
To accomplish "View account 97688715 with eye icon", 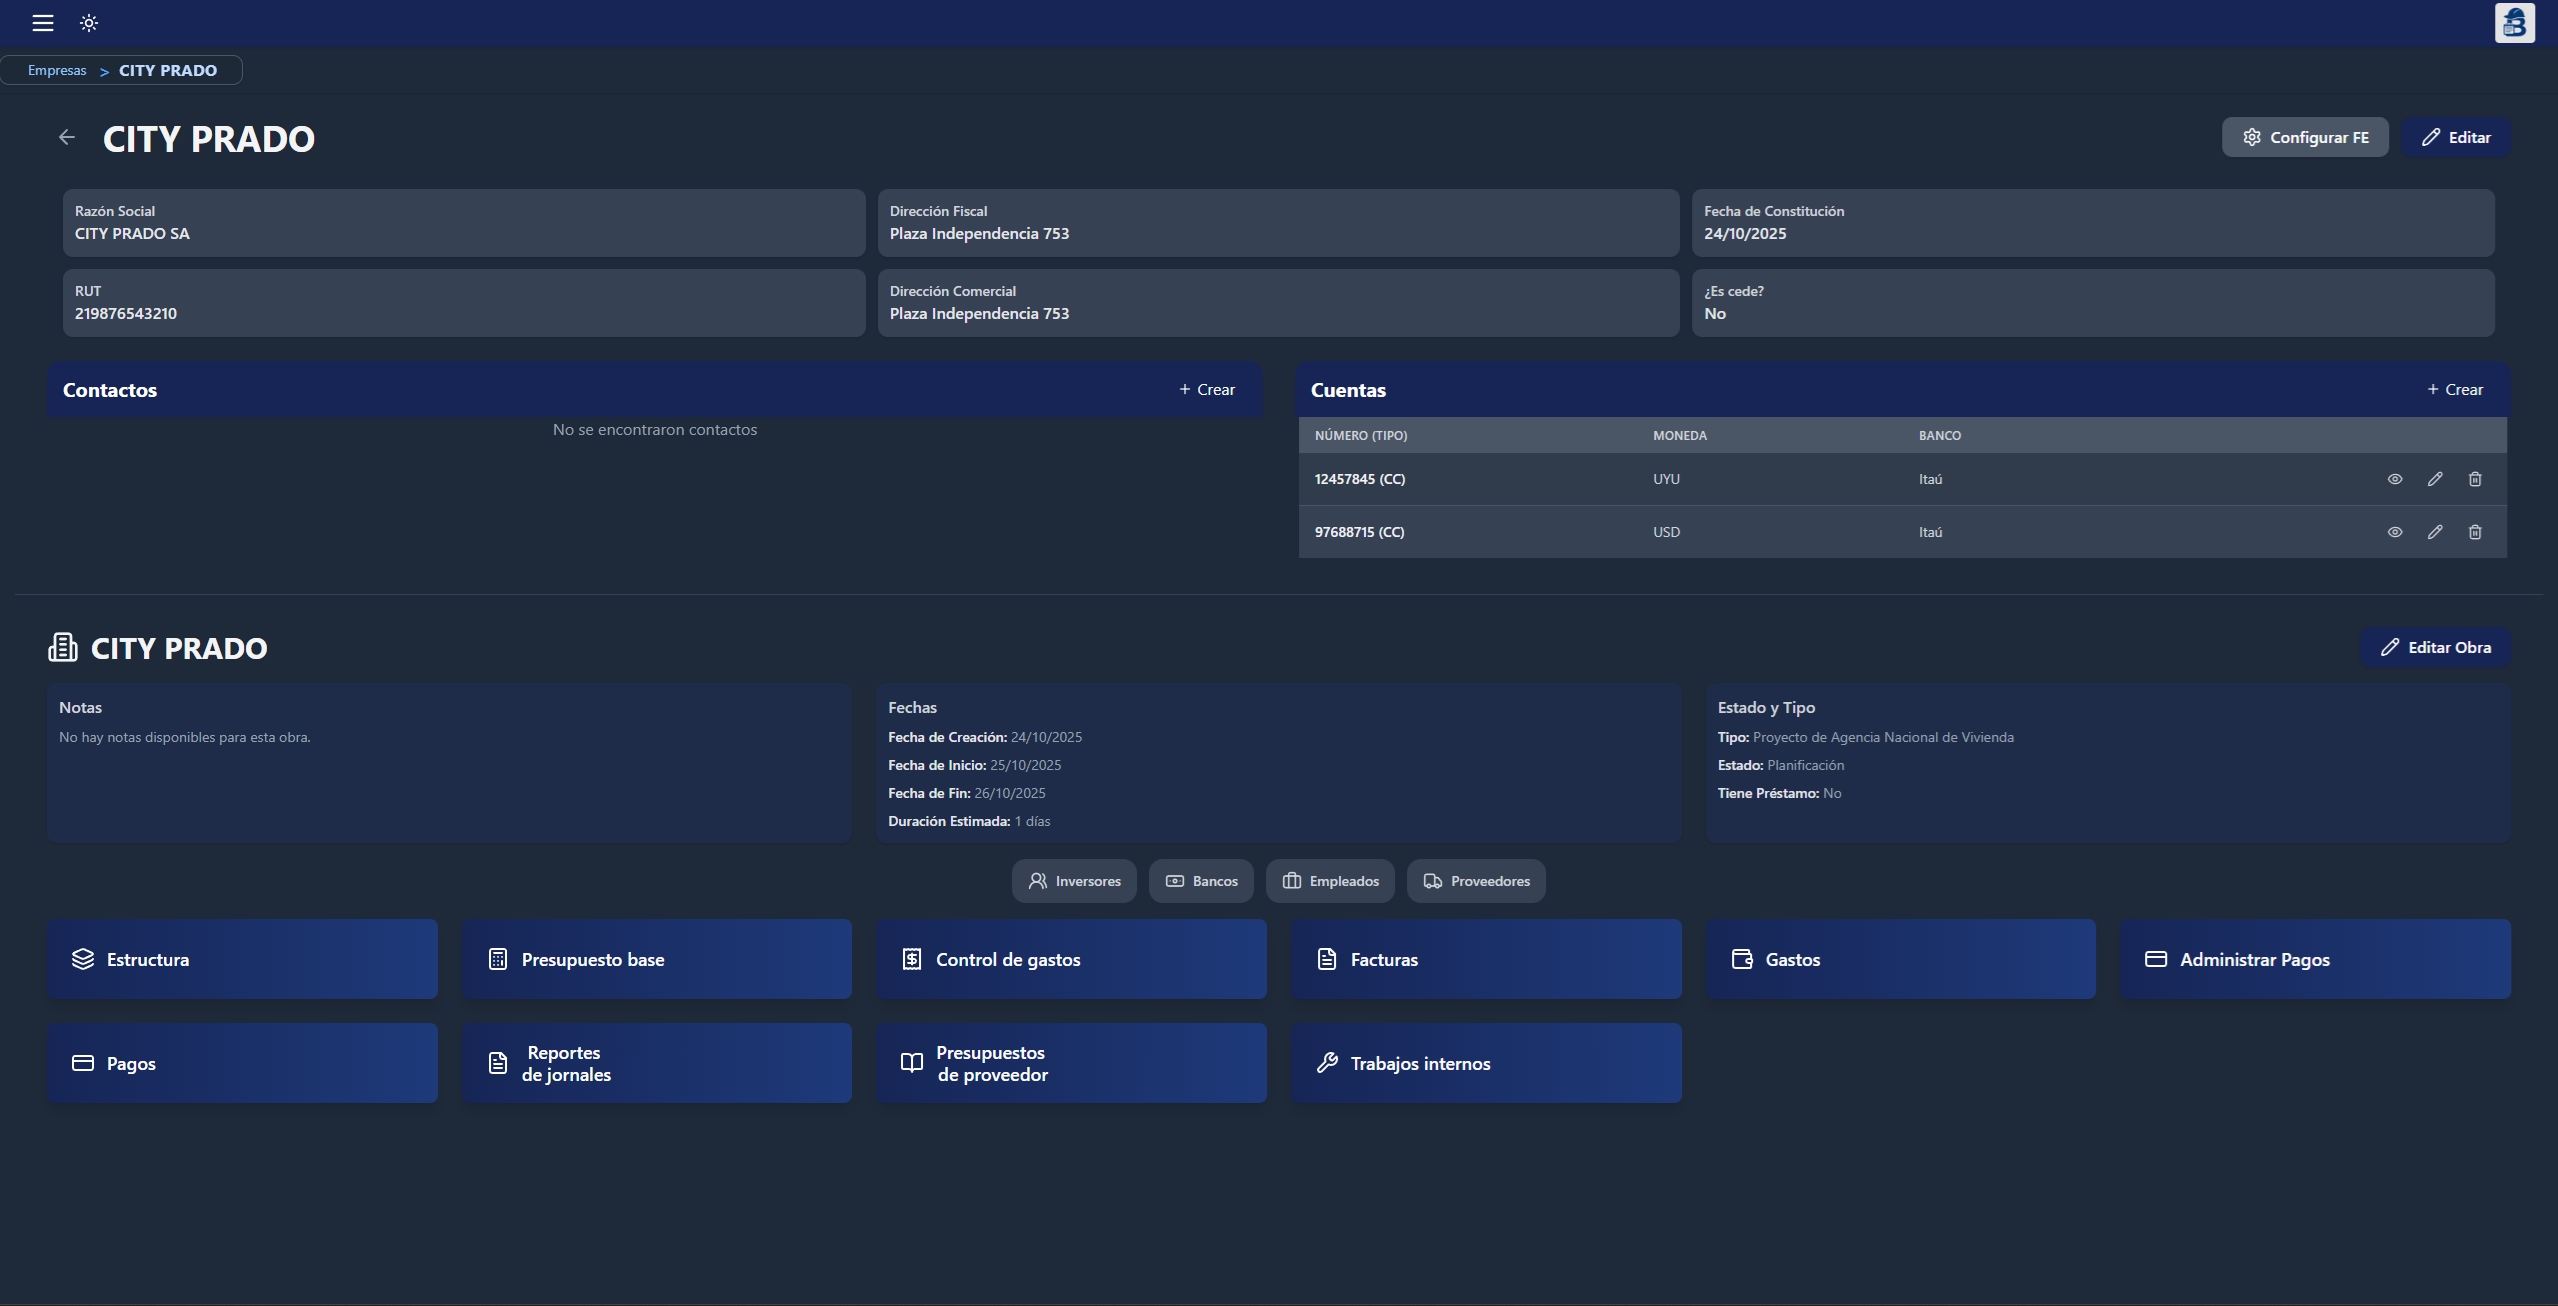I will [2395, 532].
